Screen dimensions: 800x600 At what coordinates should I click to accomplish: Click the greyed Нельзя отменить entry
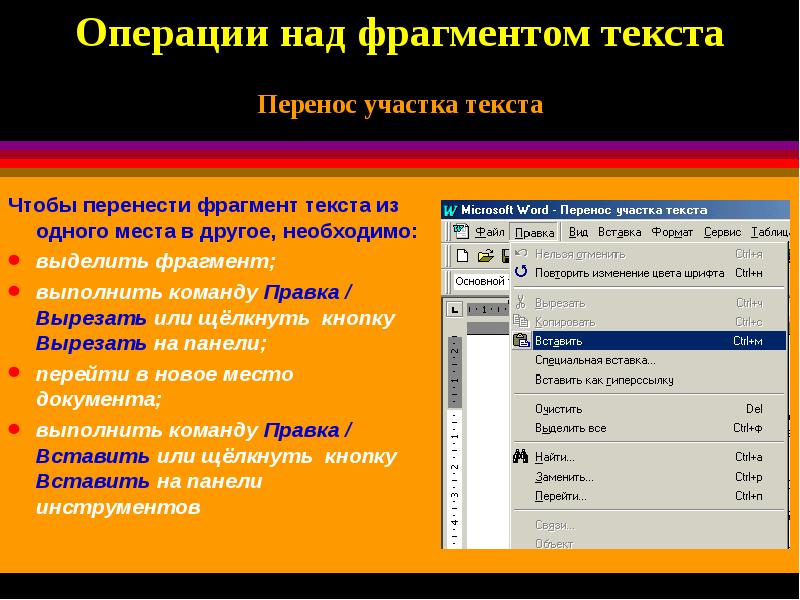click(649, 254)
